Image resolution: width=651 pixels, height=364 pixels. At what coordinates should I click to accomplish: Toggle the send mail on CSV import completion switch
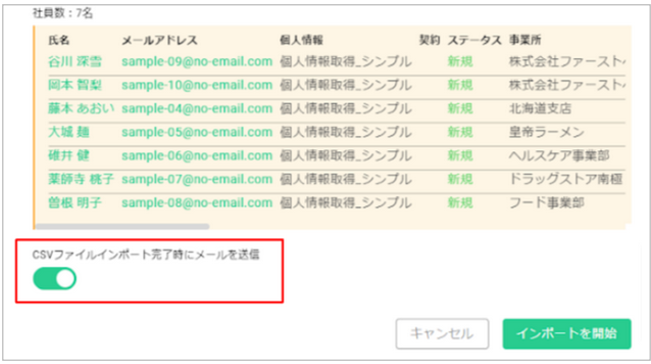click(54, 278)
